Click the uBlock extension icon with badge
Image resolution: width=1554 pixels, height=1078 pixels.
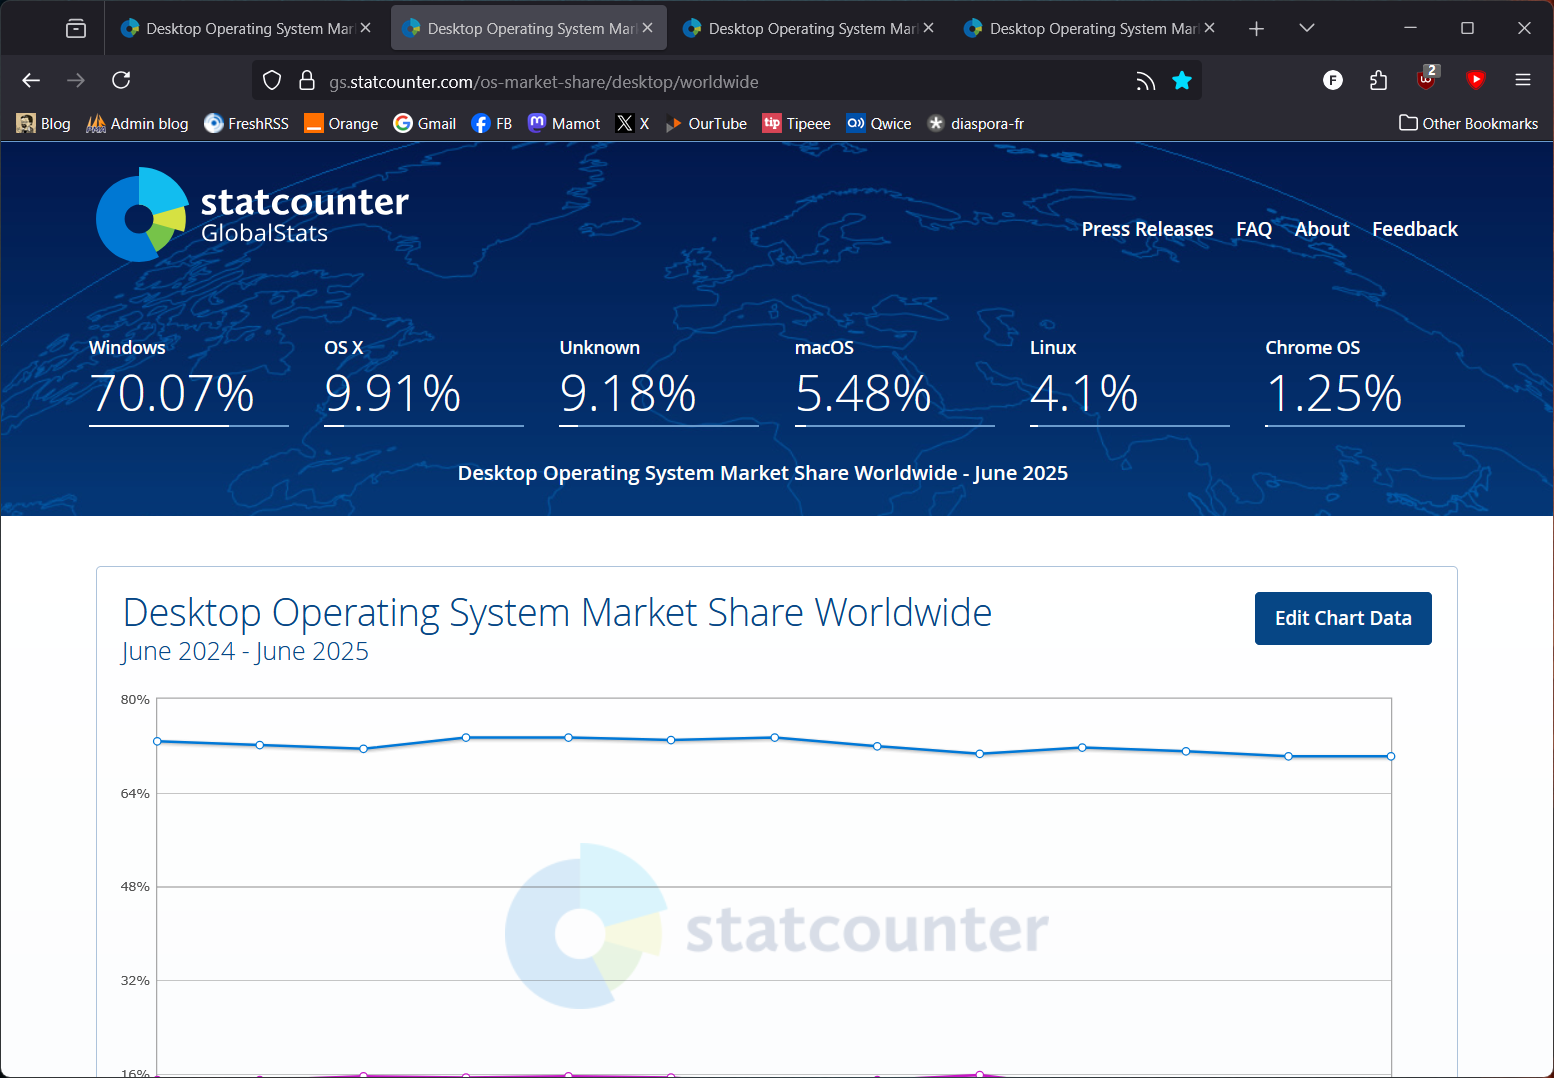[1426, 79]
